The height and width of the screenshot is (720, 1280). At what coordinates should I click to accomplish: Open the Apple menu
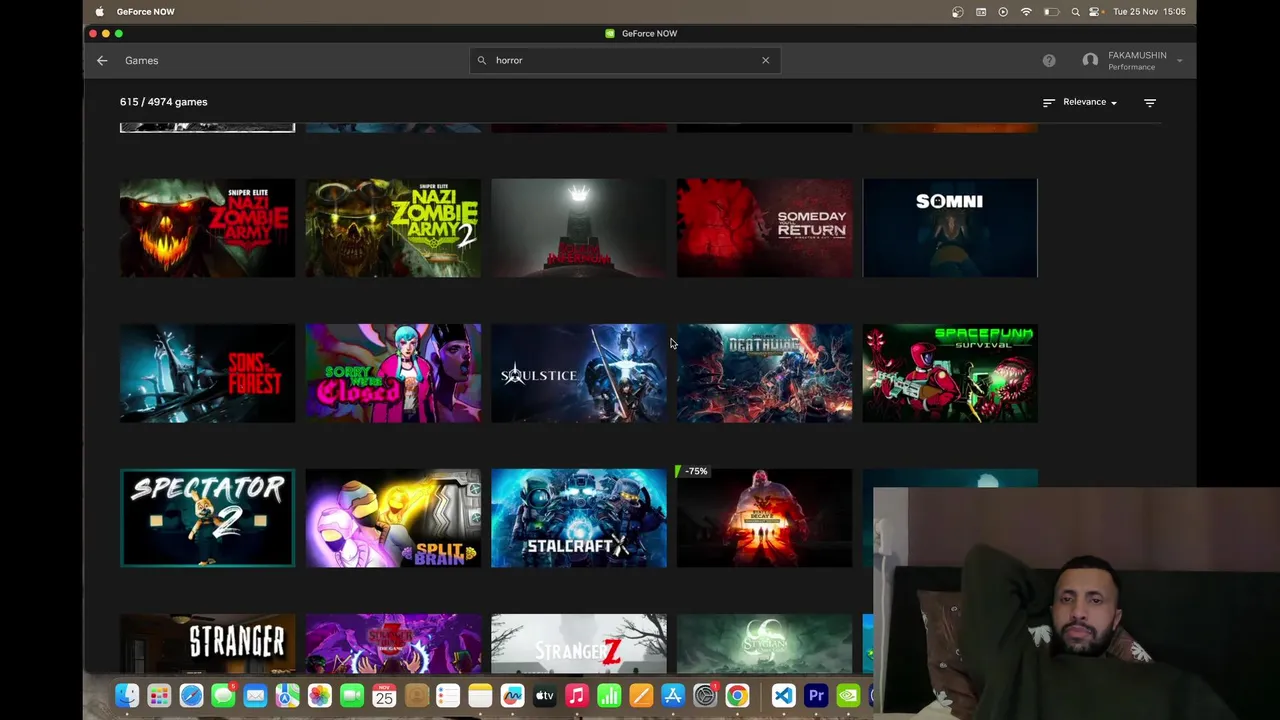point(99,12)
